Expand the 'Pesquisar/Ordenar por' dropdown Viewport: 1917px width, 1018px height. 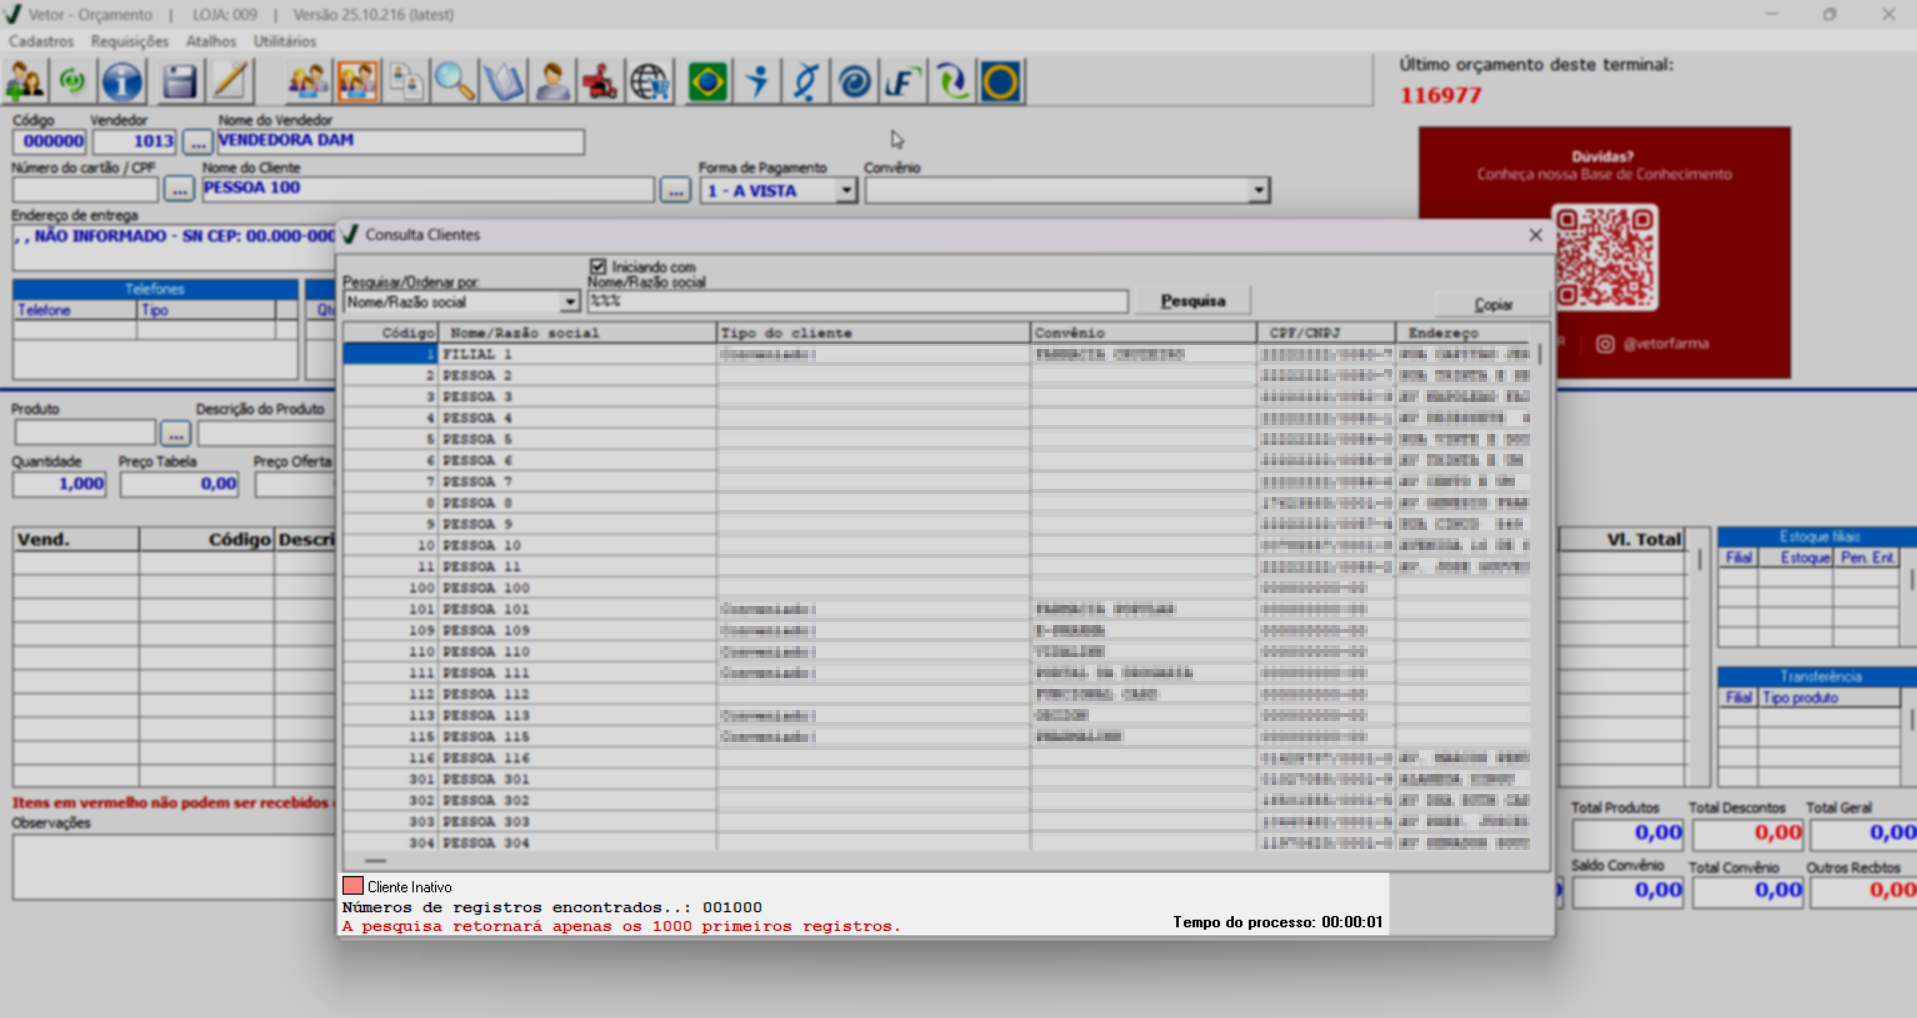pyautogui.click(x=569, y=302)
